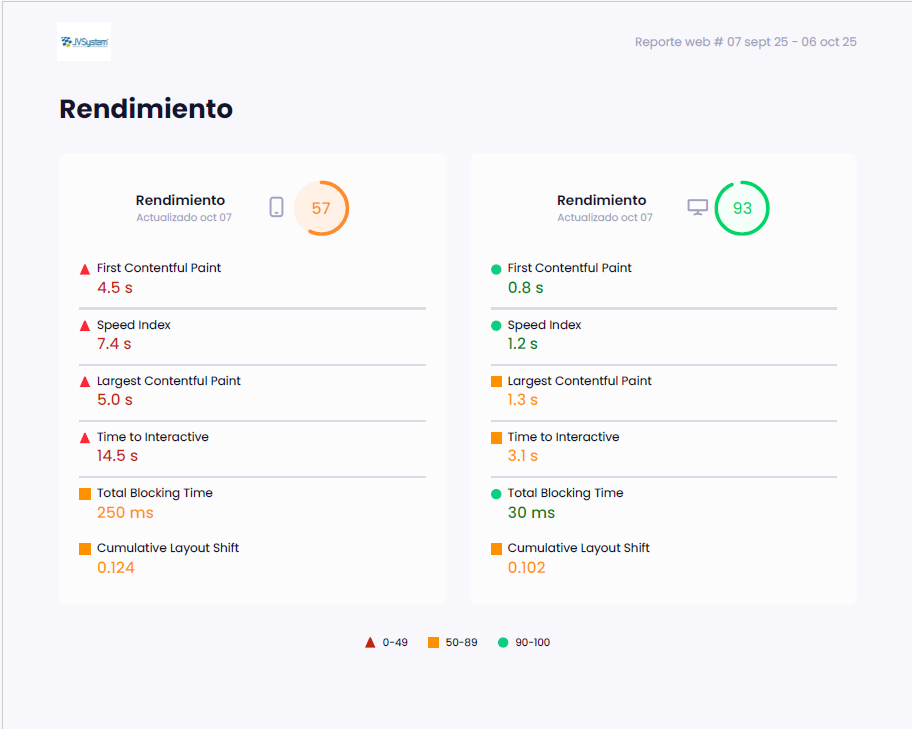The height and width of the screenshot is (729, 912).
Task: Click red triangle beside mobile First Contentful Paint
Action: 85,269
